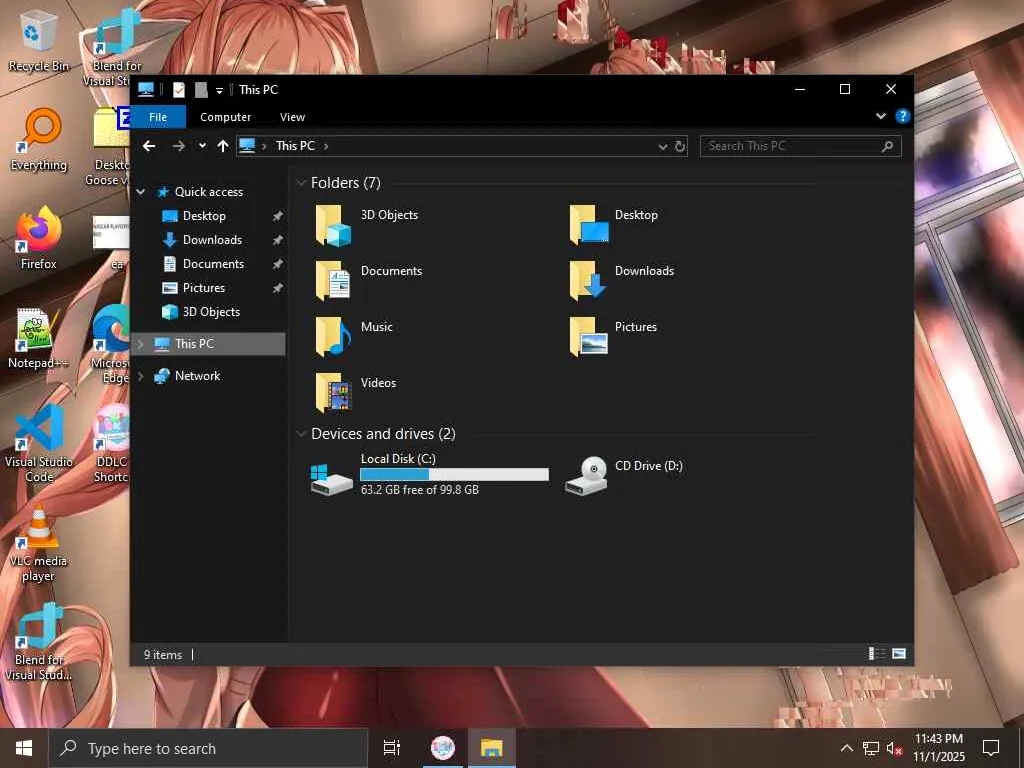1024x768 pixels.
Task: Click File Explorer on the taskbar
Action: (492, 748)
